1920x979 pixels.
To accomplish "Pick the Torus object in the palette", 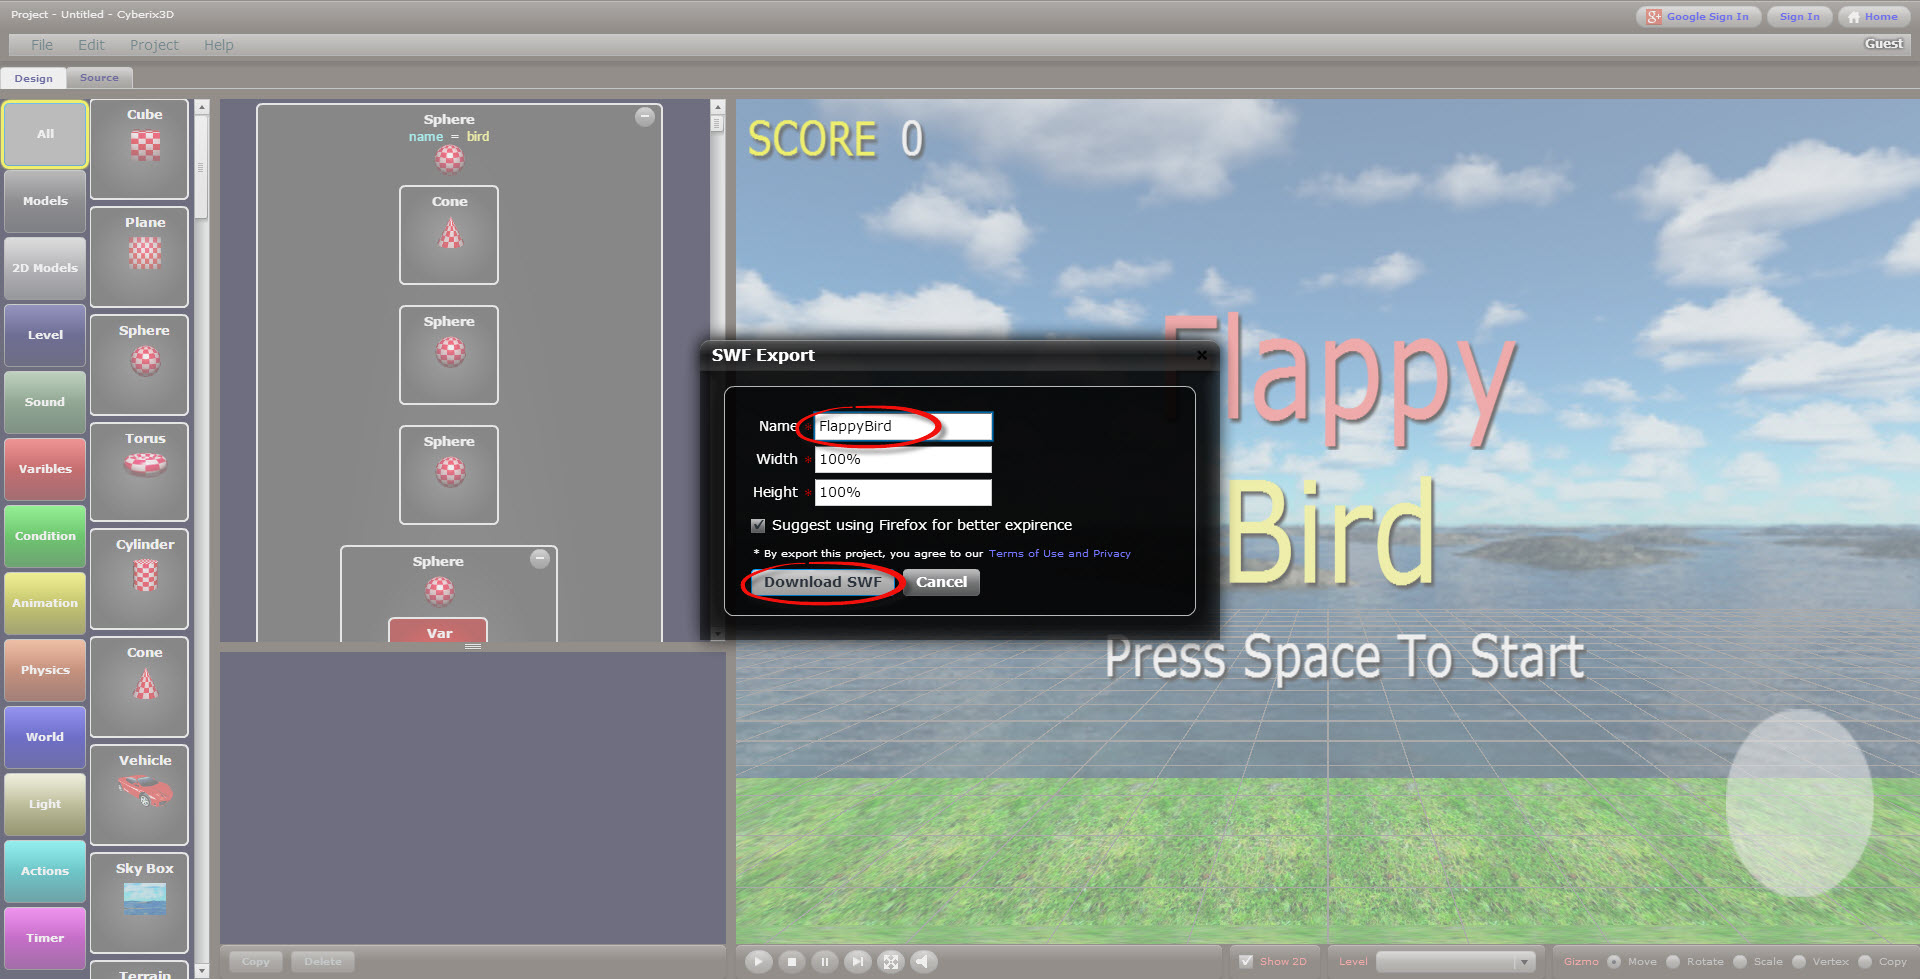I will 140,472.
